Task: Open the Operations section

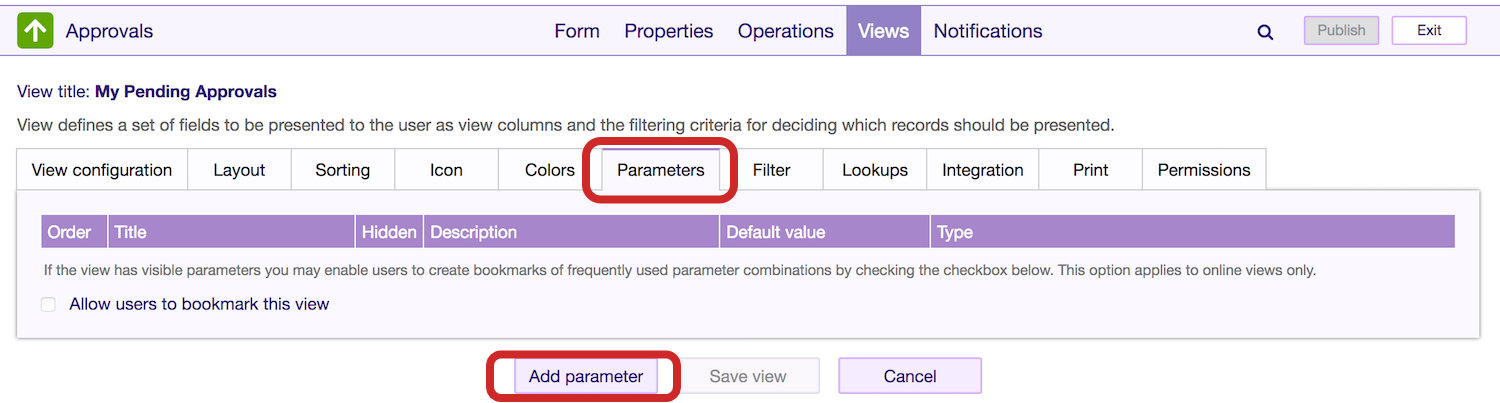Action: point(786,31)
